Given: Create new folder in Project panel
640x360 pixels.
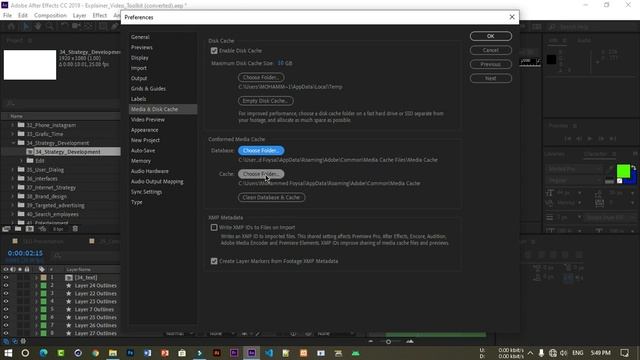Looking at the screenshot, I should 18,229.
